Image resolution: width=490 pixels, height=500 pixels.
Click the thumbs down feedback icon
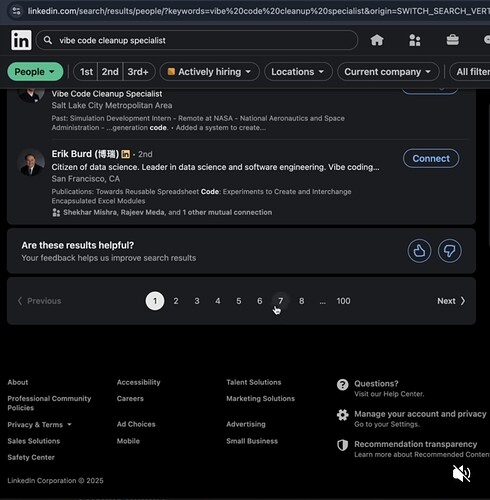point(450,251)
